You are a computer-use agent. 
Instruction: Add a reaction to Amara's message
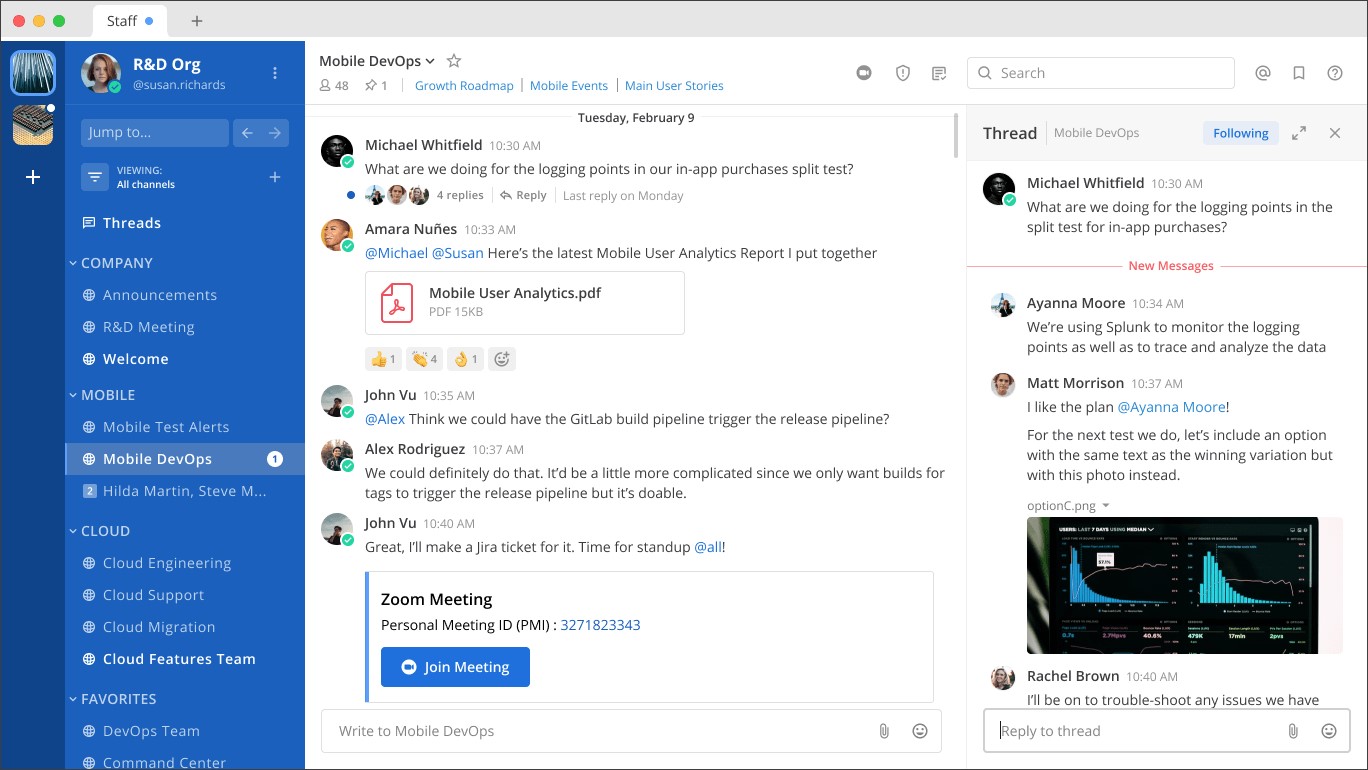502,358
